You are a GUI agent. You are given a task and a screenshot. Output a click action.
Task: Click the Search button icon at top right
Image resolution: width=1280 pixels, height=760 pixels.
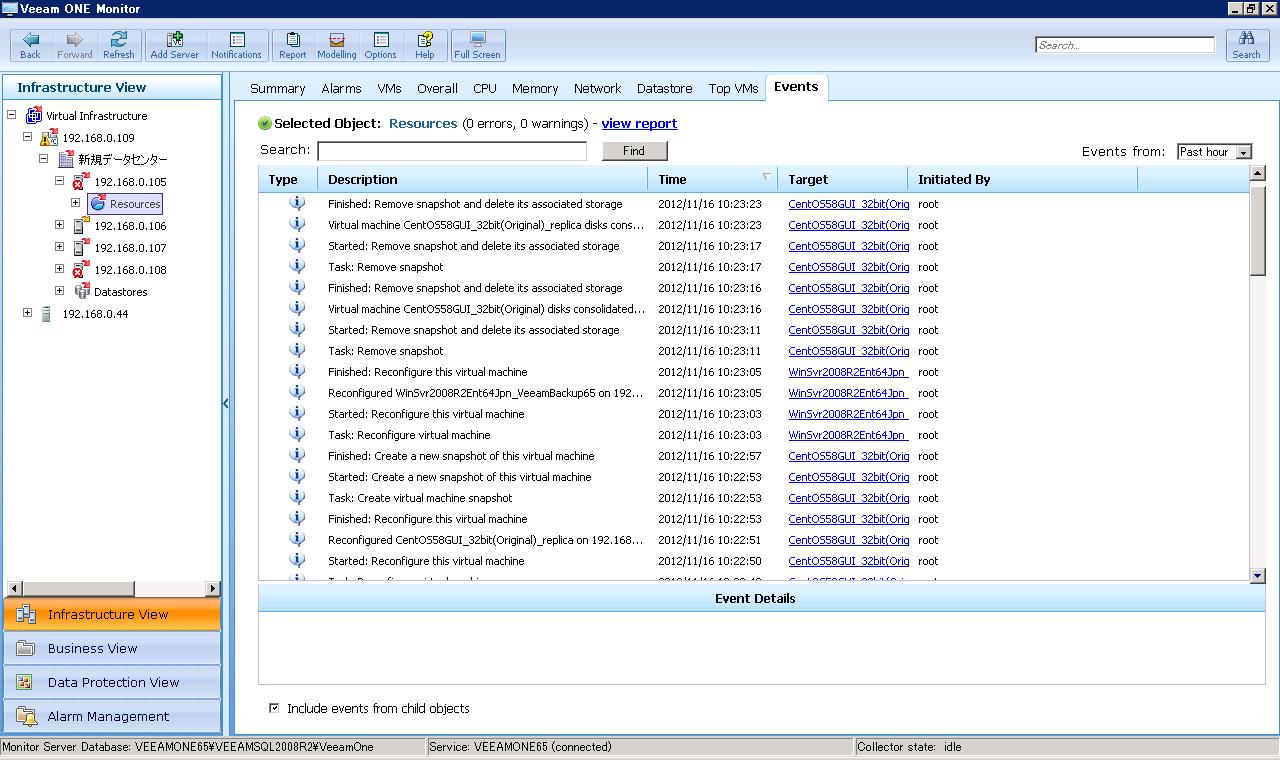[1246, 45]
